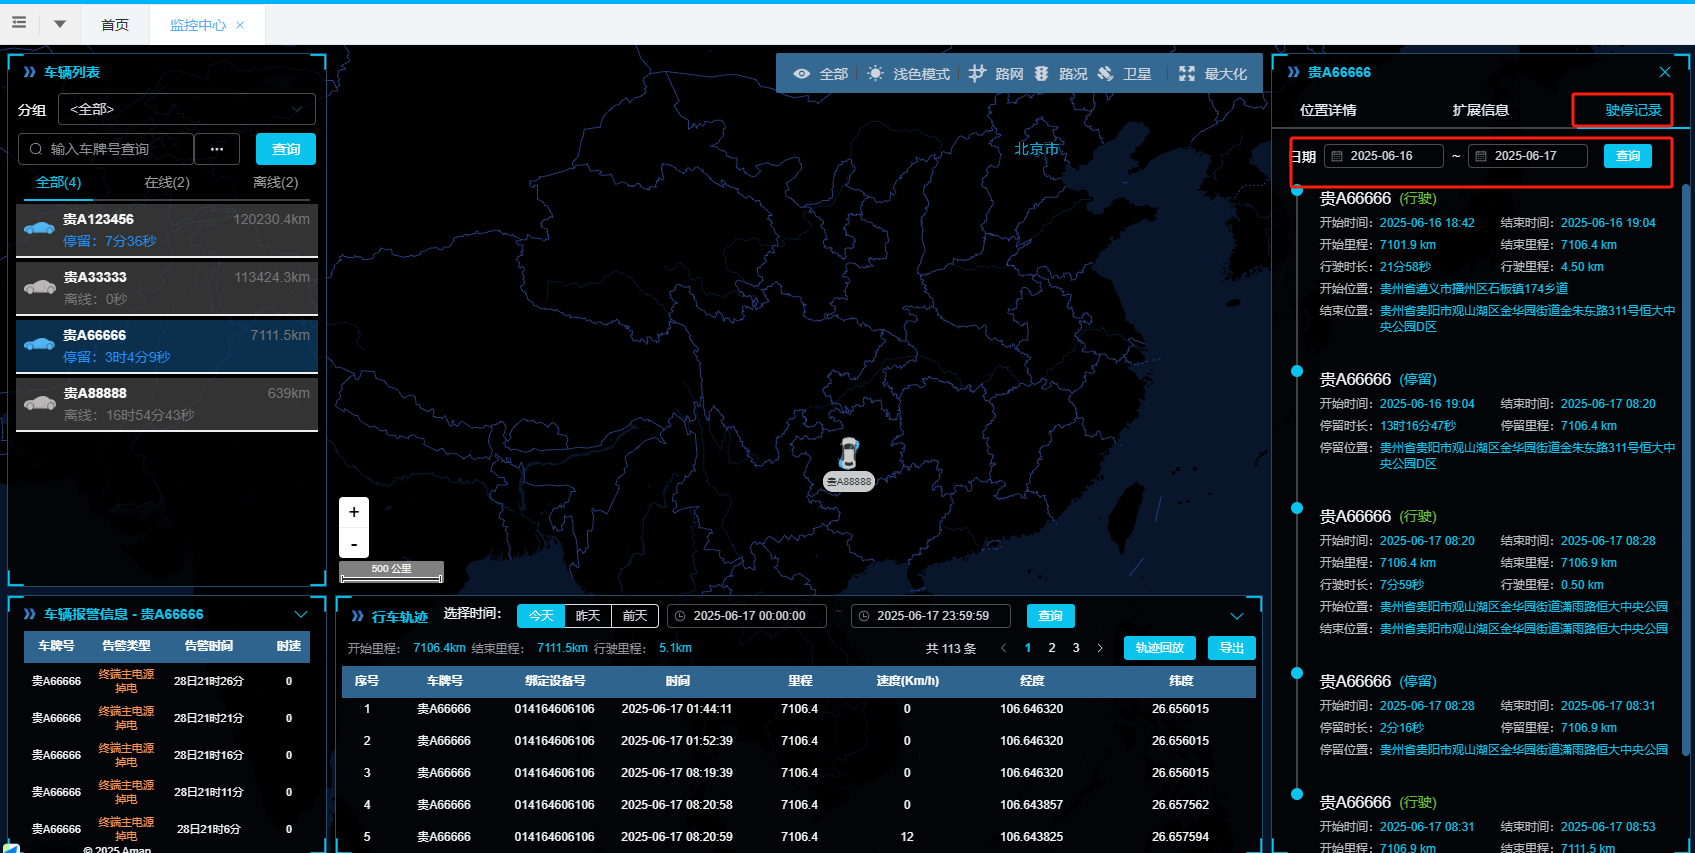Click the 贵A88888 vehicle marker on map
Image resolution: width=1695 pixels, height=853 pixels.
(x=848, y=454)
